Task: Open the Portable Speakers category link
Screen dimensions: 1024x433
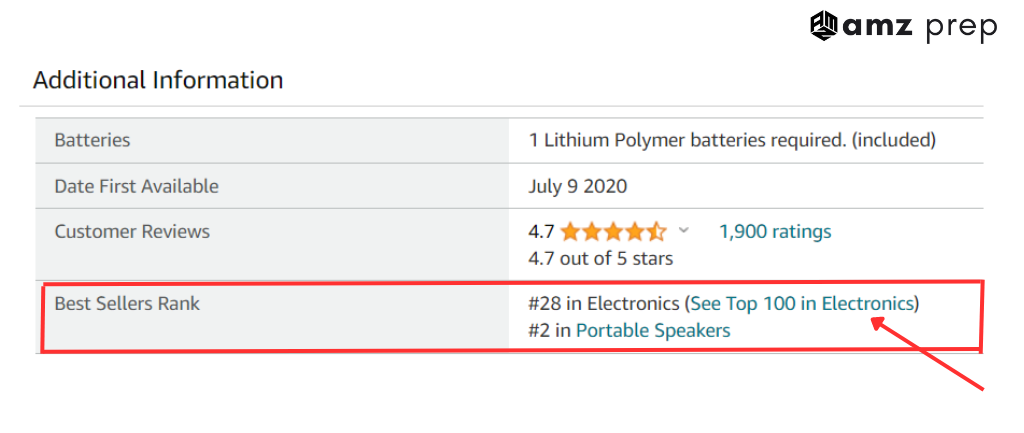Action: [x=653, y=330]
